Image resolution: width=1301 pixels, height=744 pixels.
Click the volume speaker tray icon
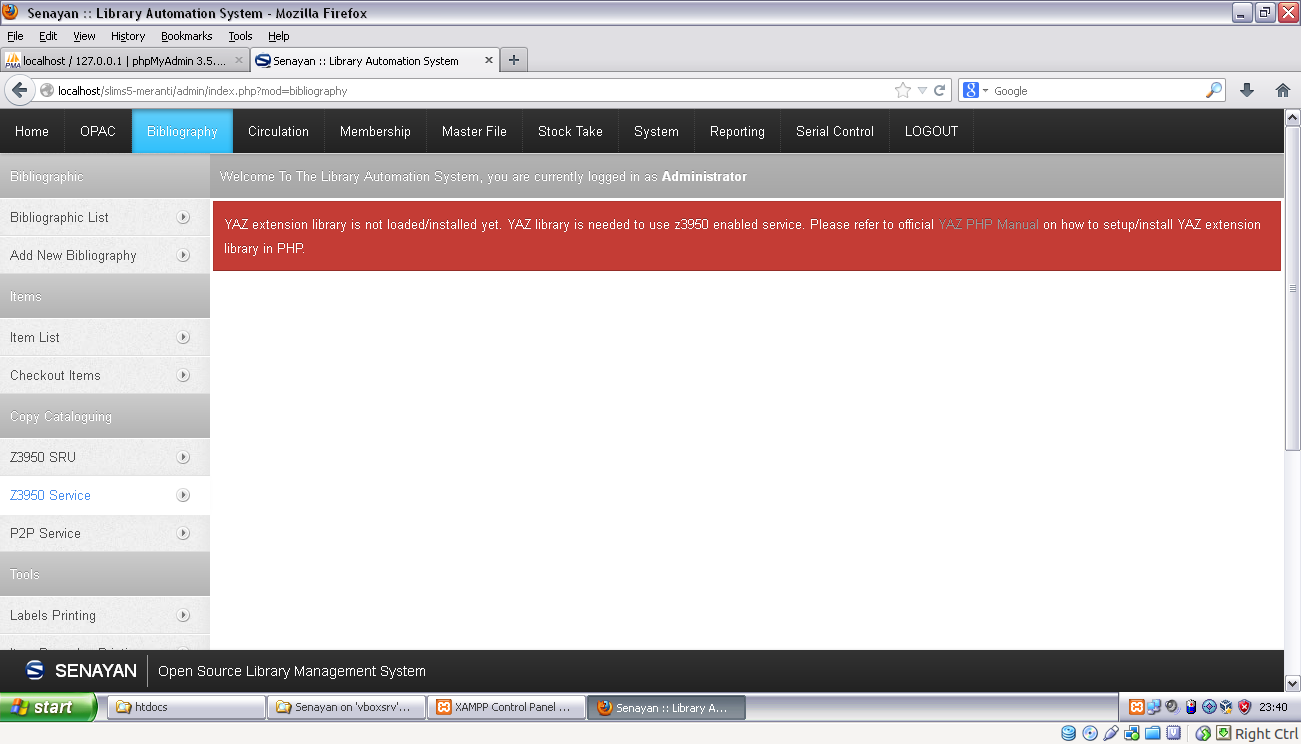pos(1172,707)
